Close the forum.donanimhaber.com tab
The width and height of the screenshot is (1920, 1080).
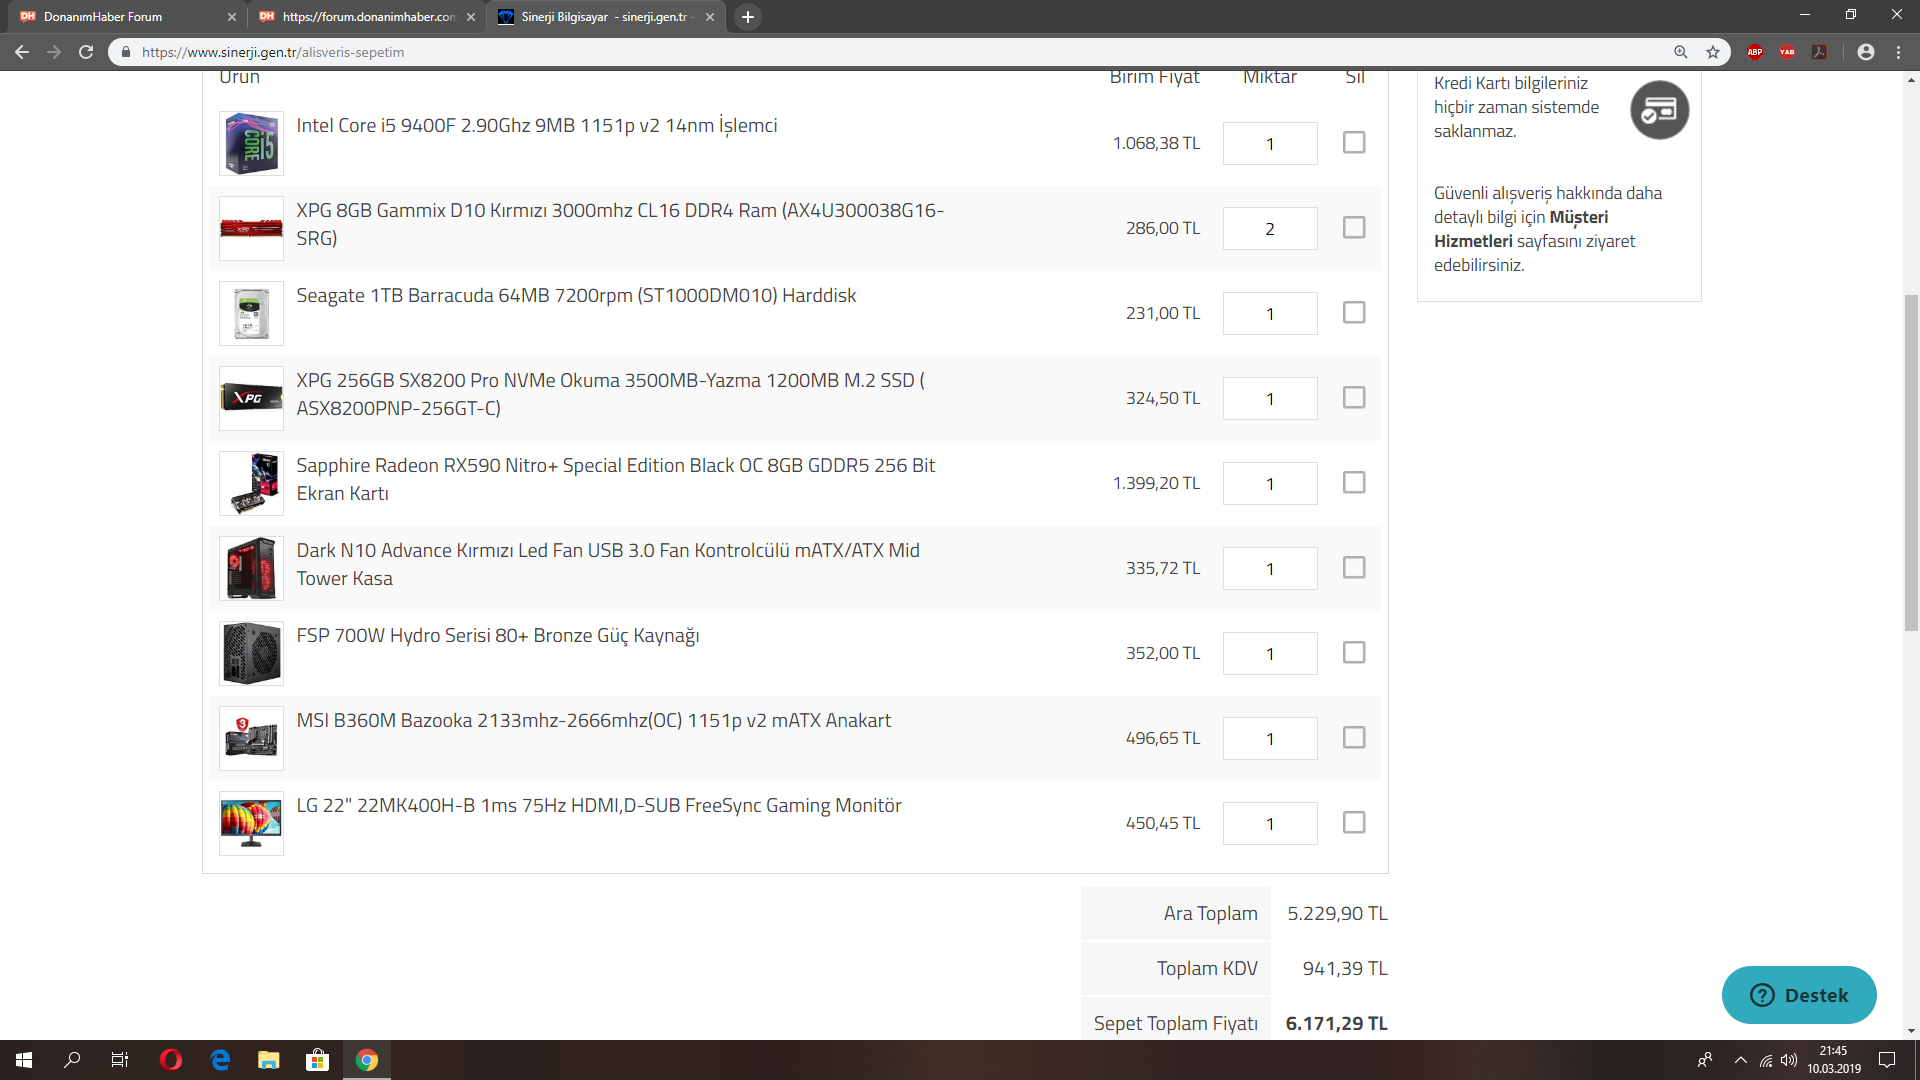[x=471, y=17]
